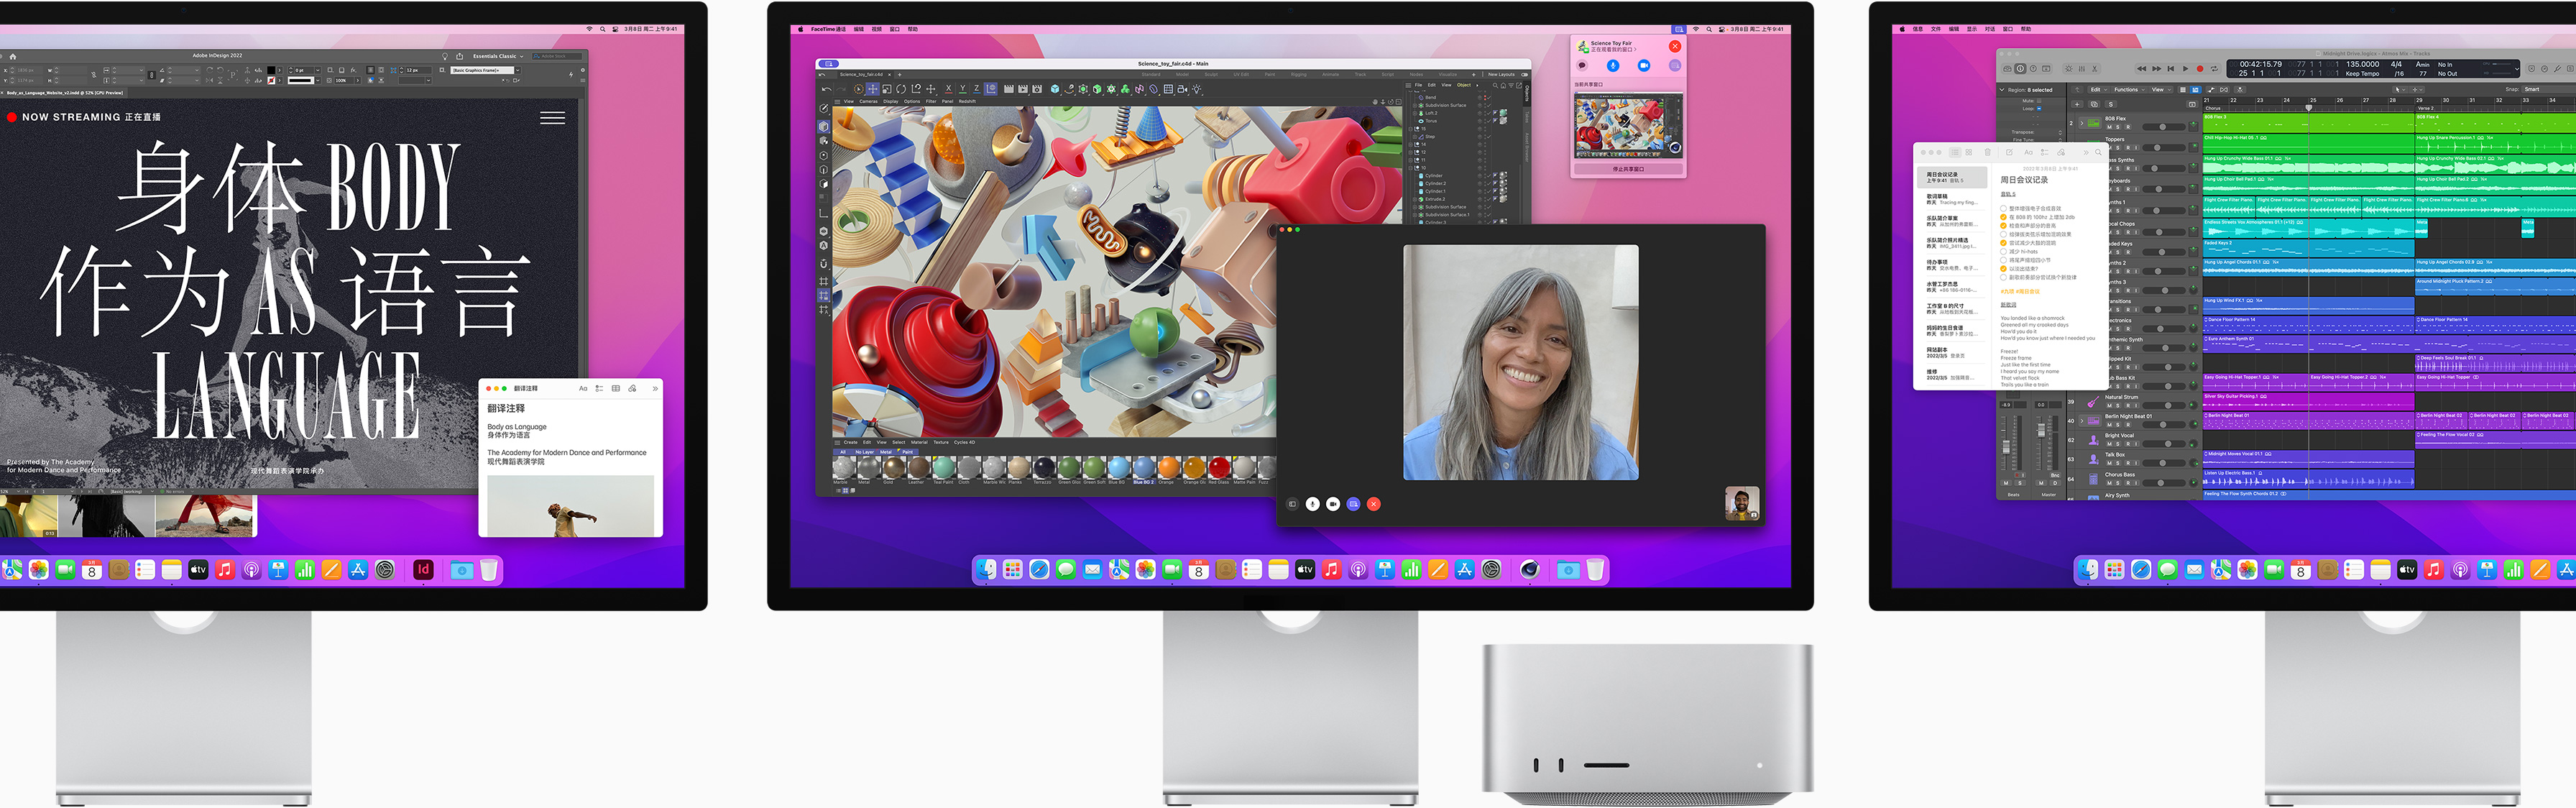Open the Essentials Classic workspace dropdown in InDesign
Image resolution: width=2576 pixels, height=808 pixels.
tap(496, 56)
